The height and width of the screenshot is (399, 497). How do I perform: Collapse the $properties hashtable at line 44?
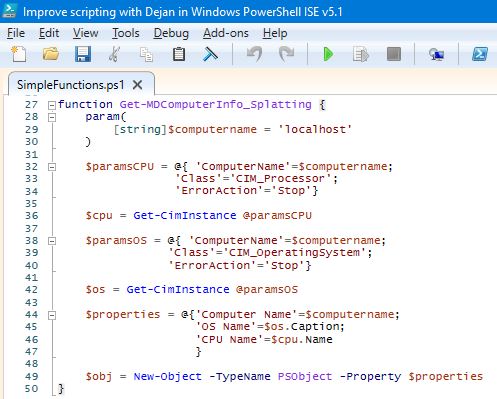pos(52,315)
